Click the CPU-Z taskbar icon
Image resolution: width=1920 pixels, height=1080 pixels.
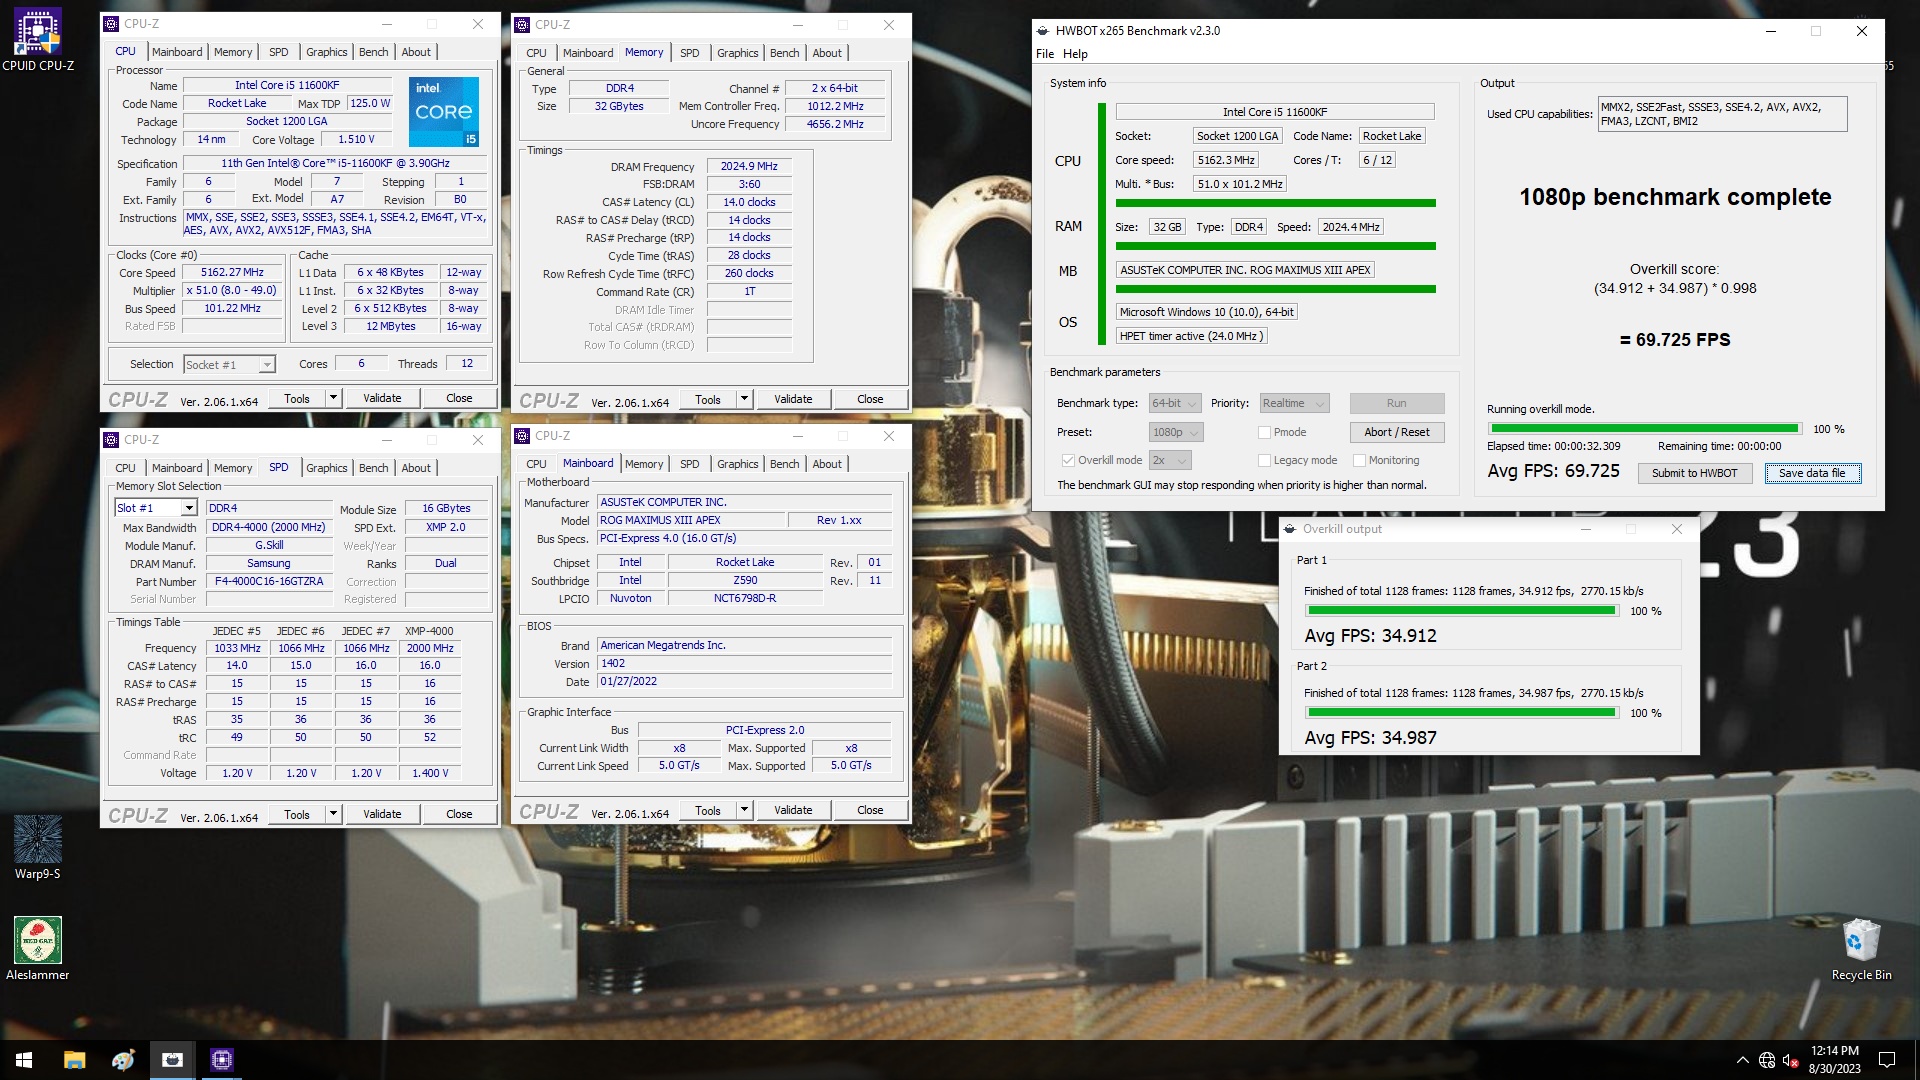click(x=222, y=1060)
